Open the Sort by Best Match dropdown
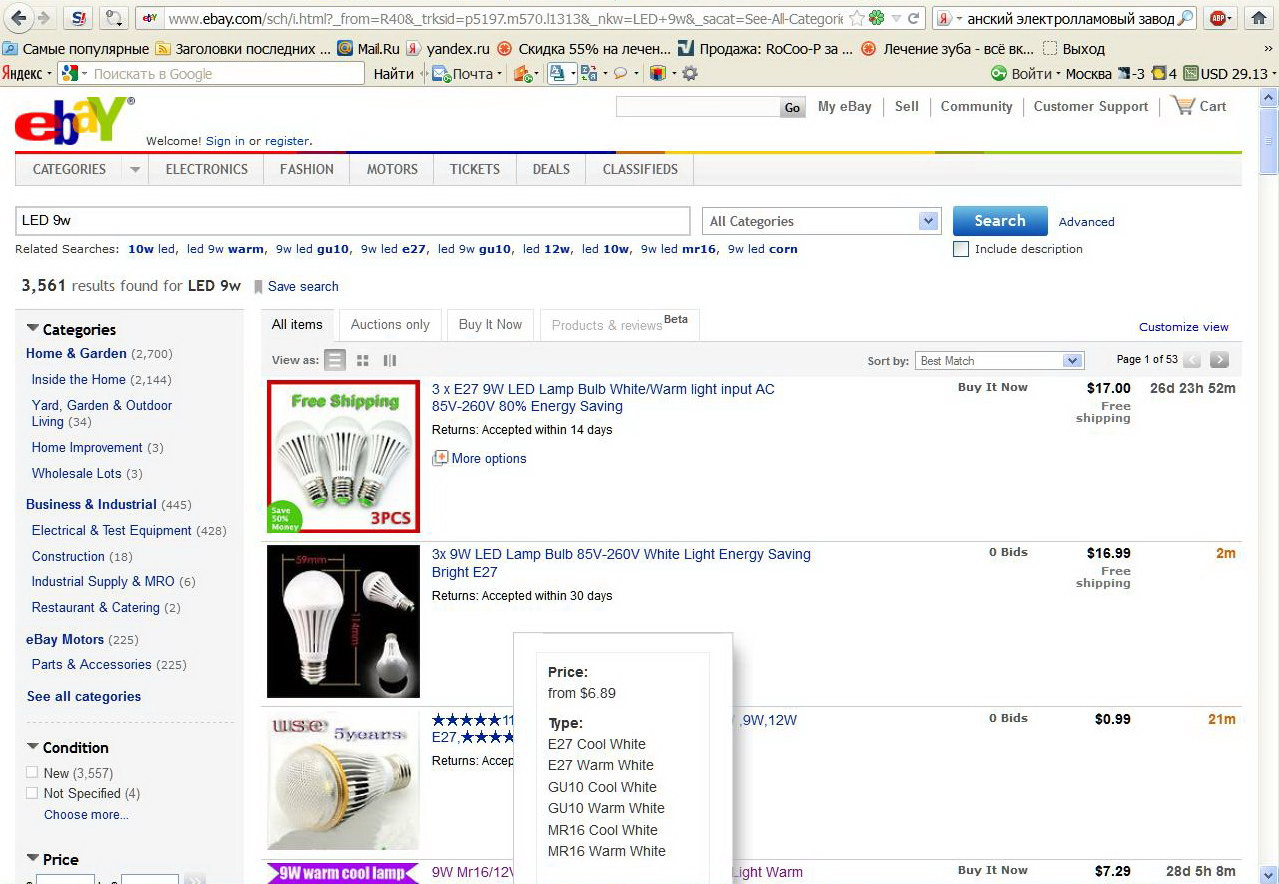The image size is (1279, 884). (1000, 360)
